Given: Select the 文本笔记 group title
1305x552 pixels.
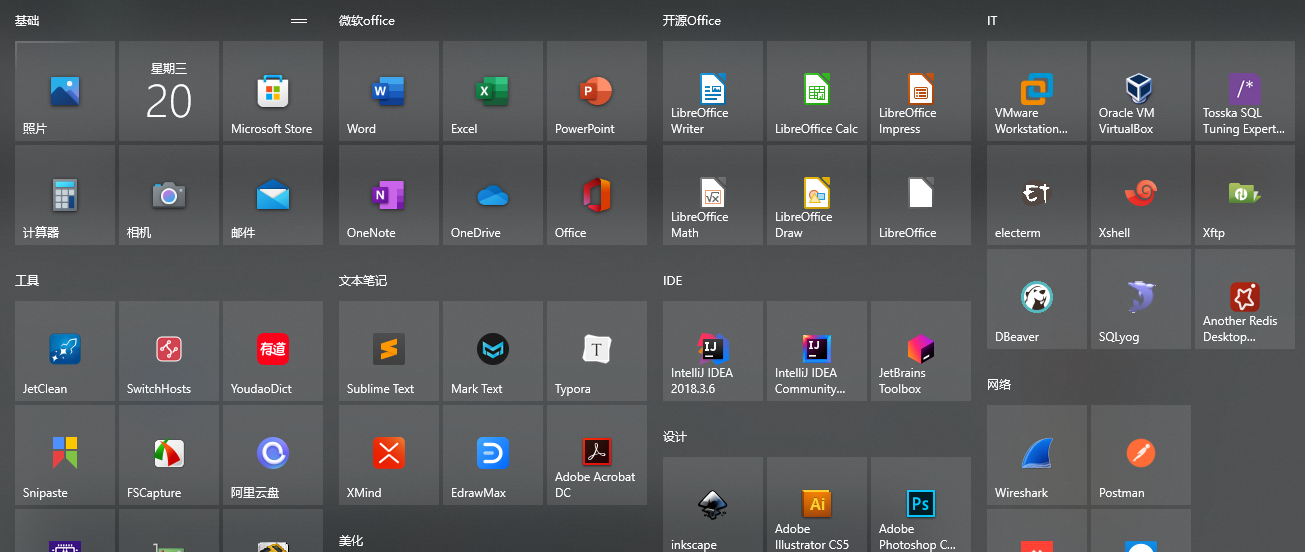Looking at the screenshot, I should click(x=363, y=281).
